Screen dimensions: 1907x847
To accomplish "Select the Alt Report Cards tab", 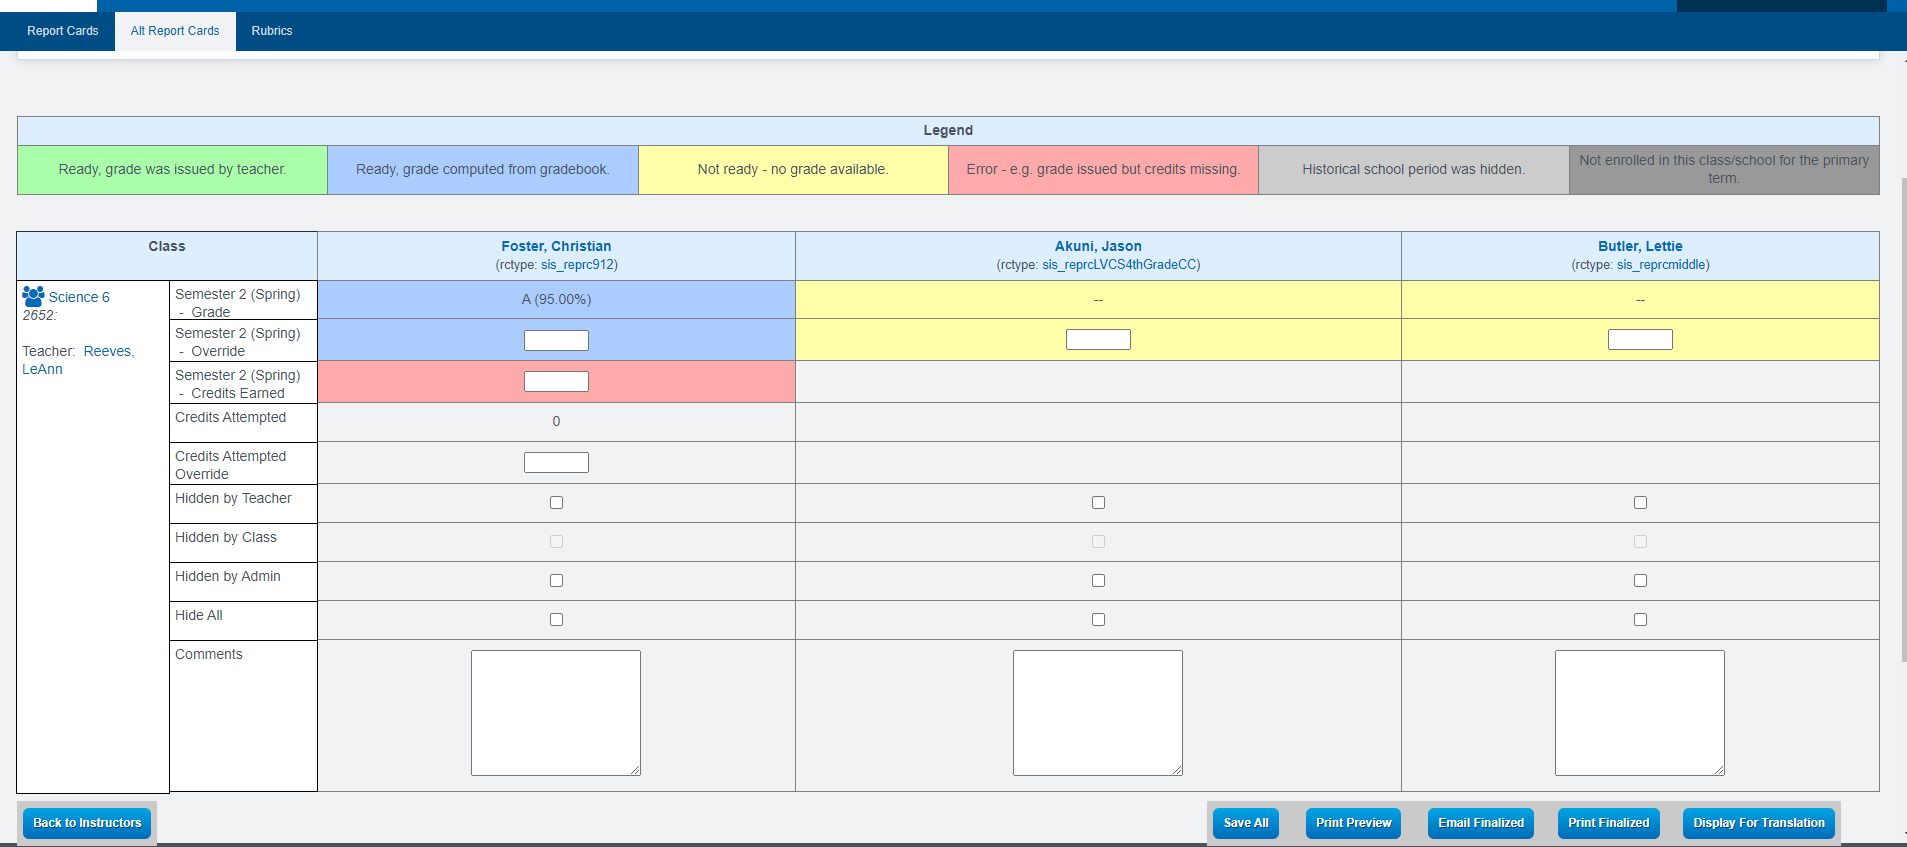I will (x=175, y=31).
